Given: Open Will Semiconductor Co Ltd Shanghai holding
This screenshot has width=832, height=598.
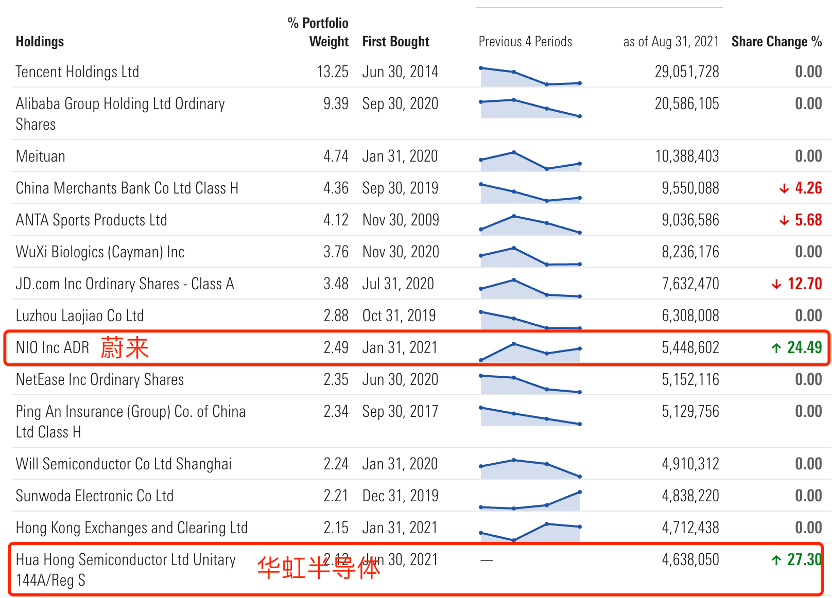Looking at the screenshot, I should [x=124, y=464].
